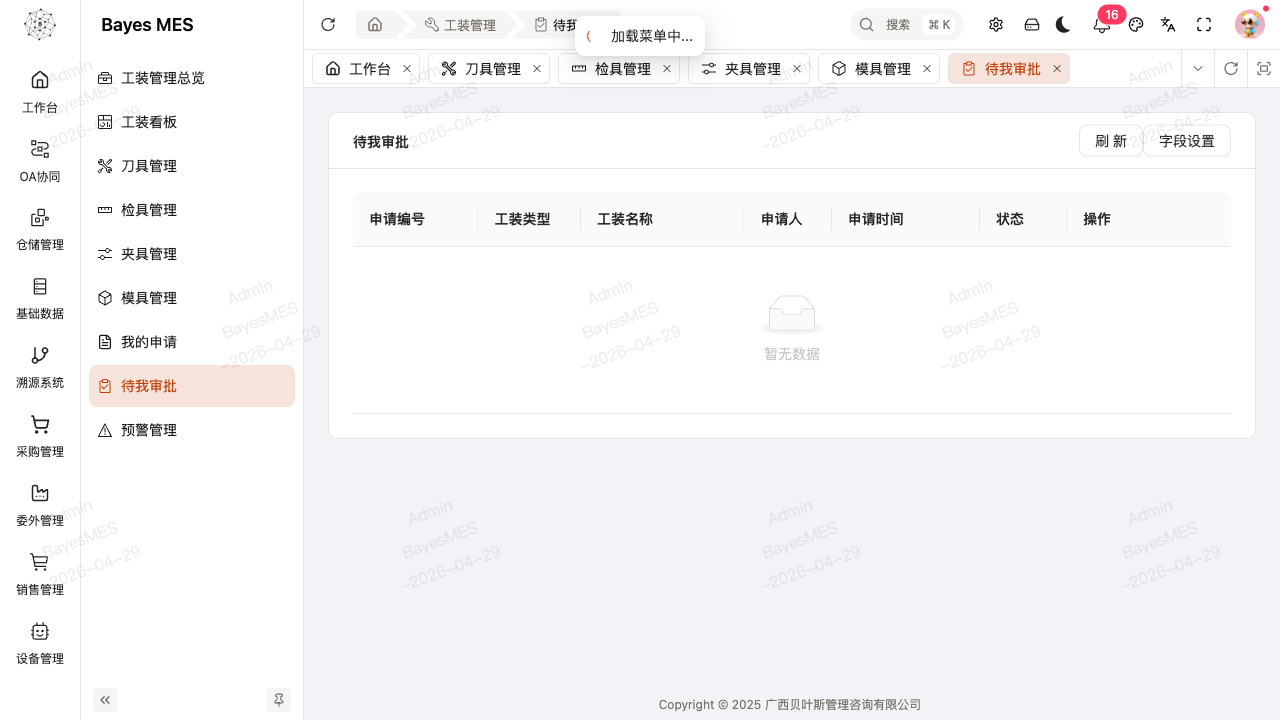Viewport: 1280px width, 720px height.
Task: Close the 模具管理 tab
Action: (927, 69)
